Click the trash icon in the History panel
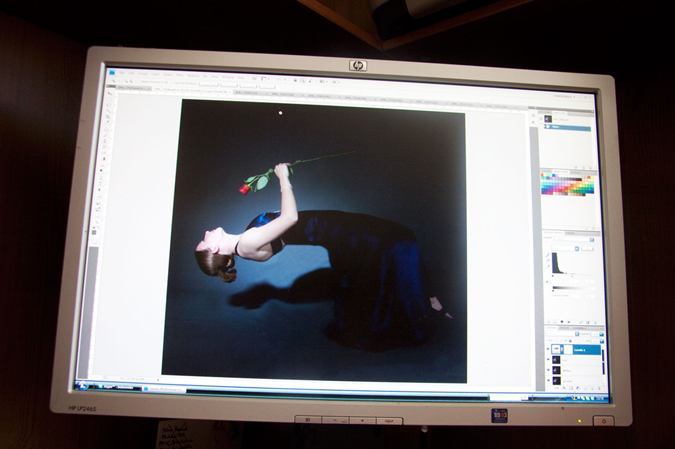Image resolution: width=675 pixels, height=449 pixels. coord(591,167)
